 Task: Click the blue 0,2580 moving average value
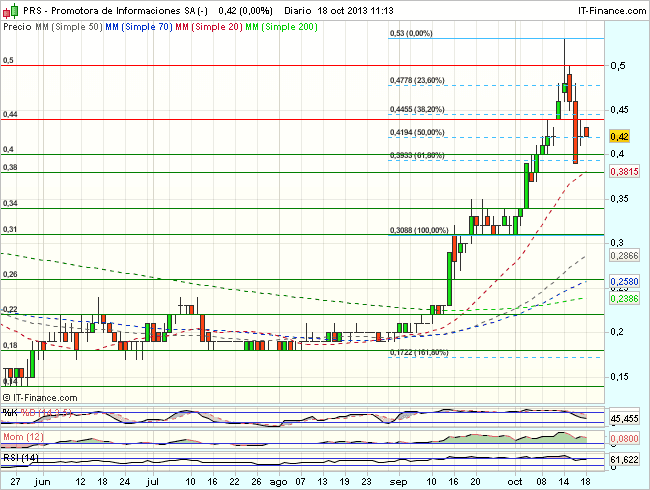click(x=624, y=281)
